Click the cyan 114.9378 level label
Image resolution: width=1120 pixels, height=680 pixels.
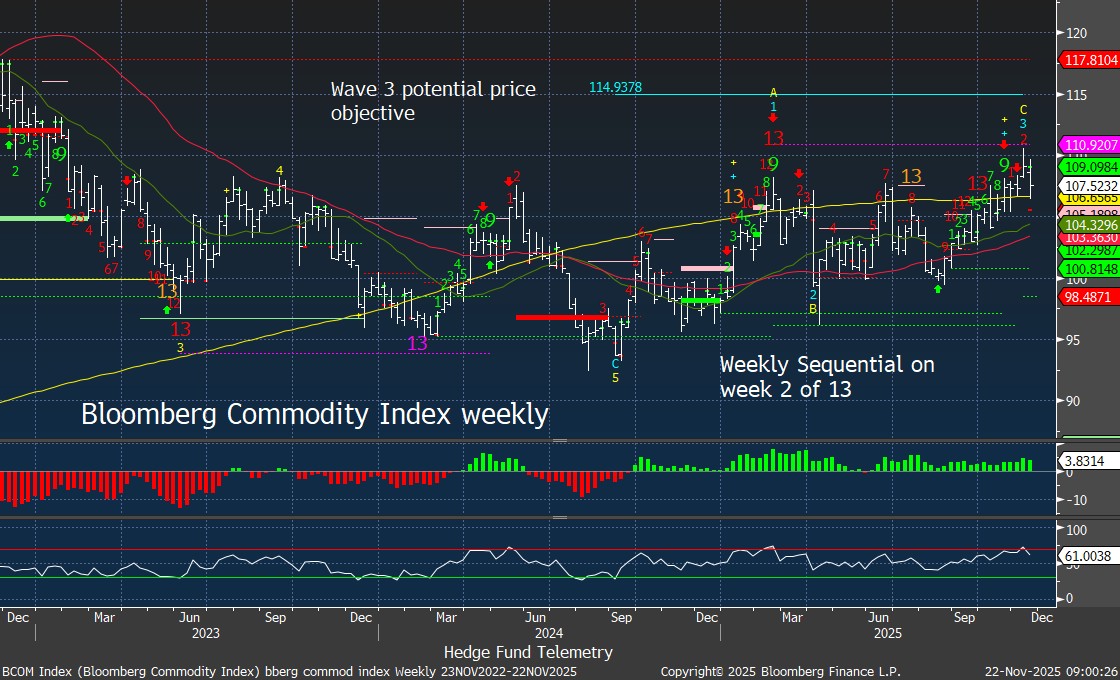[x=615, y=88]
